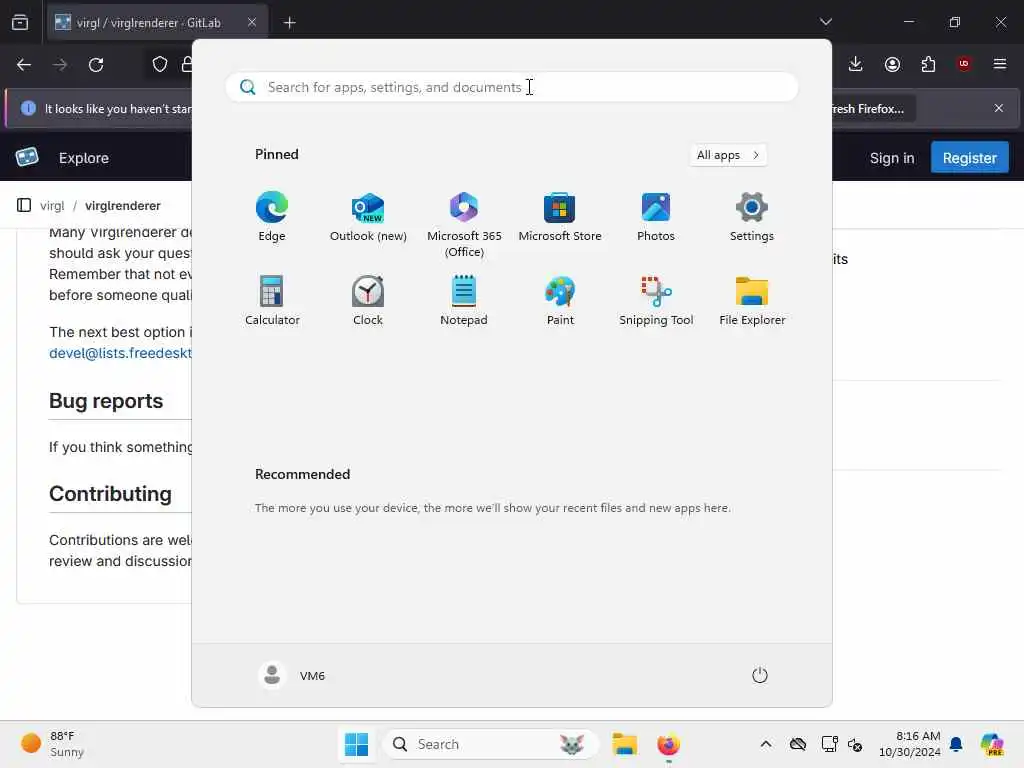Viewport: 1024px width, 768px height.
Task: Click the cloud sync-off tray icon
Action: pyautogui.click(x=797, y=744)
